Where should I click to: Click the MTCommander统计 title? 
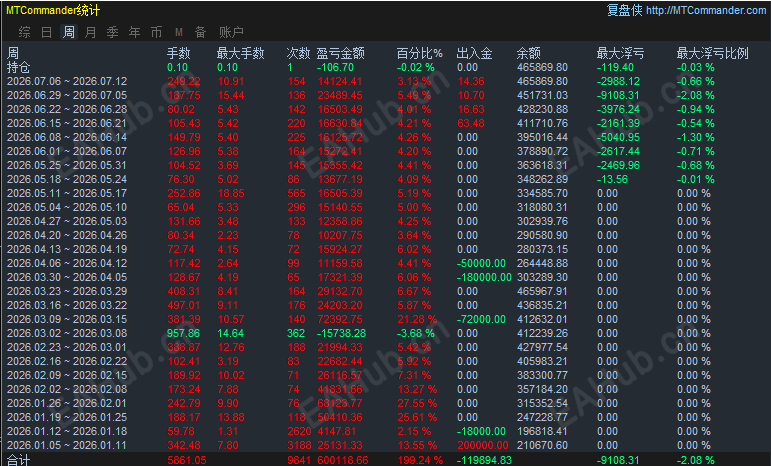(x=53, y=10)
